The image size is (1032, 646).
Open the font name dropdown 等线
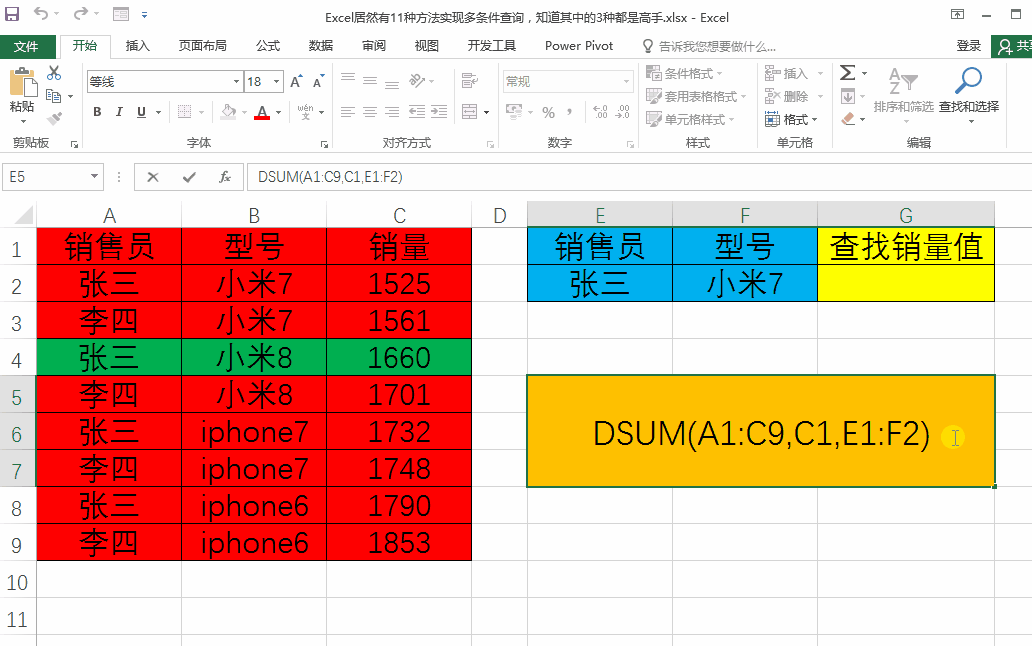[x=236, y=82]
